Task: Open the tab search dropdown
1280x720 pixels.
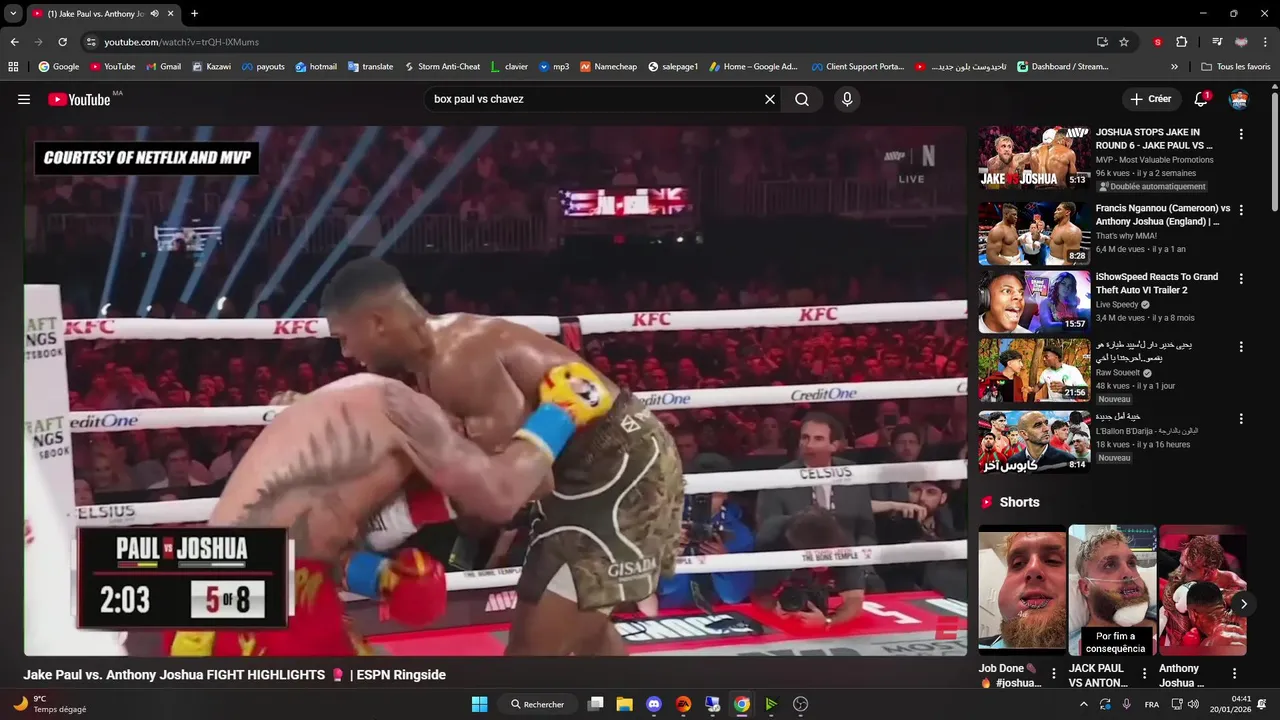Action: [13, 14]
